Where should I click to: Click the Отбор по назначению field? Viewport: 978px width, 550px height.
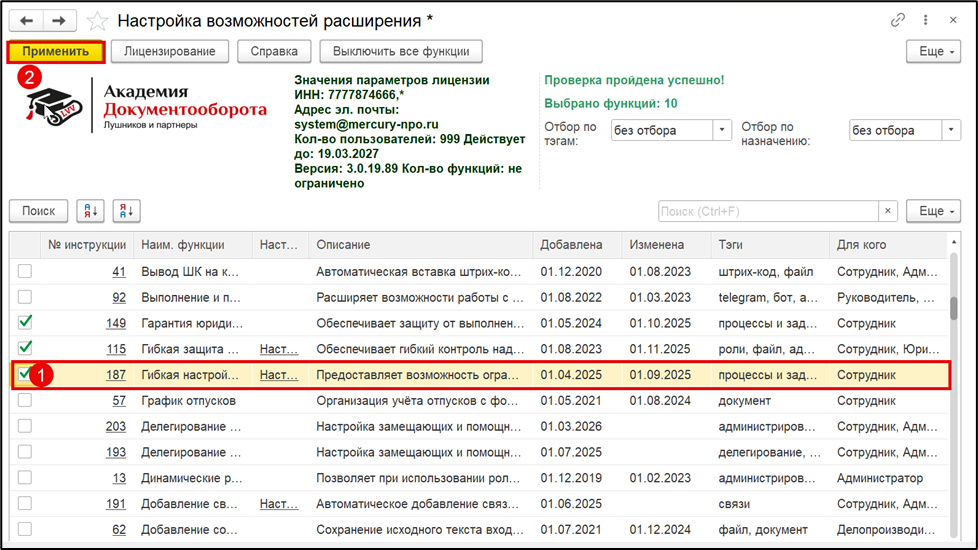click(895, 130)
